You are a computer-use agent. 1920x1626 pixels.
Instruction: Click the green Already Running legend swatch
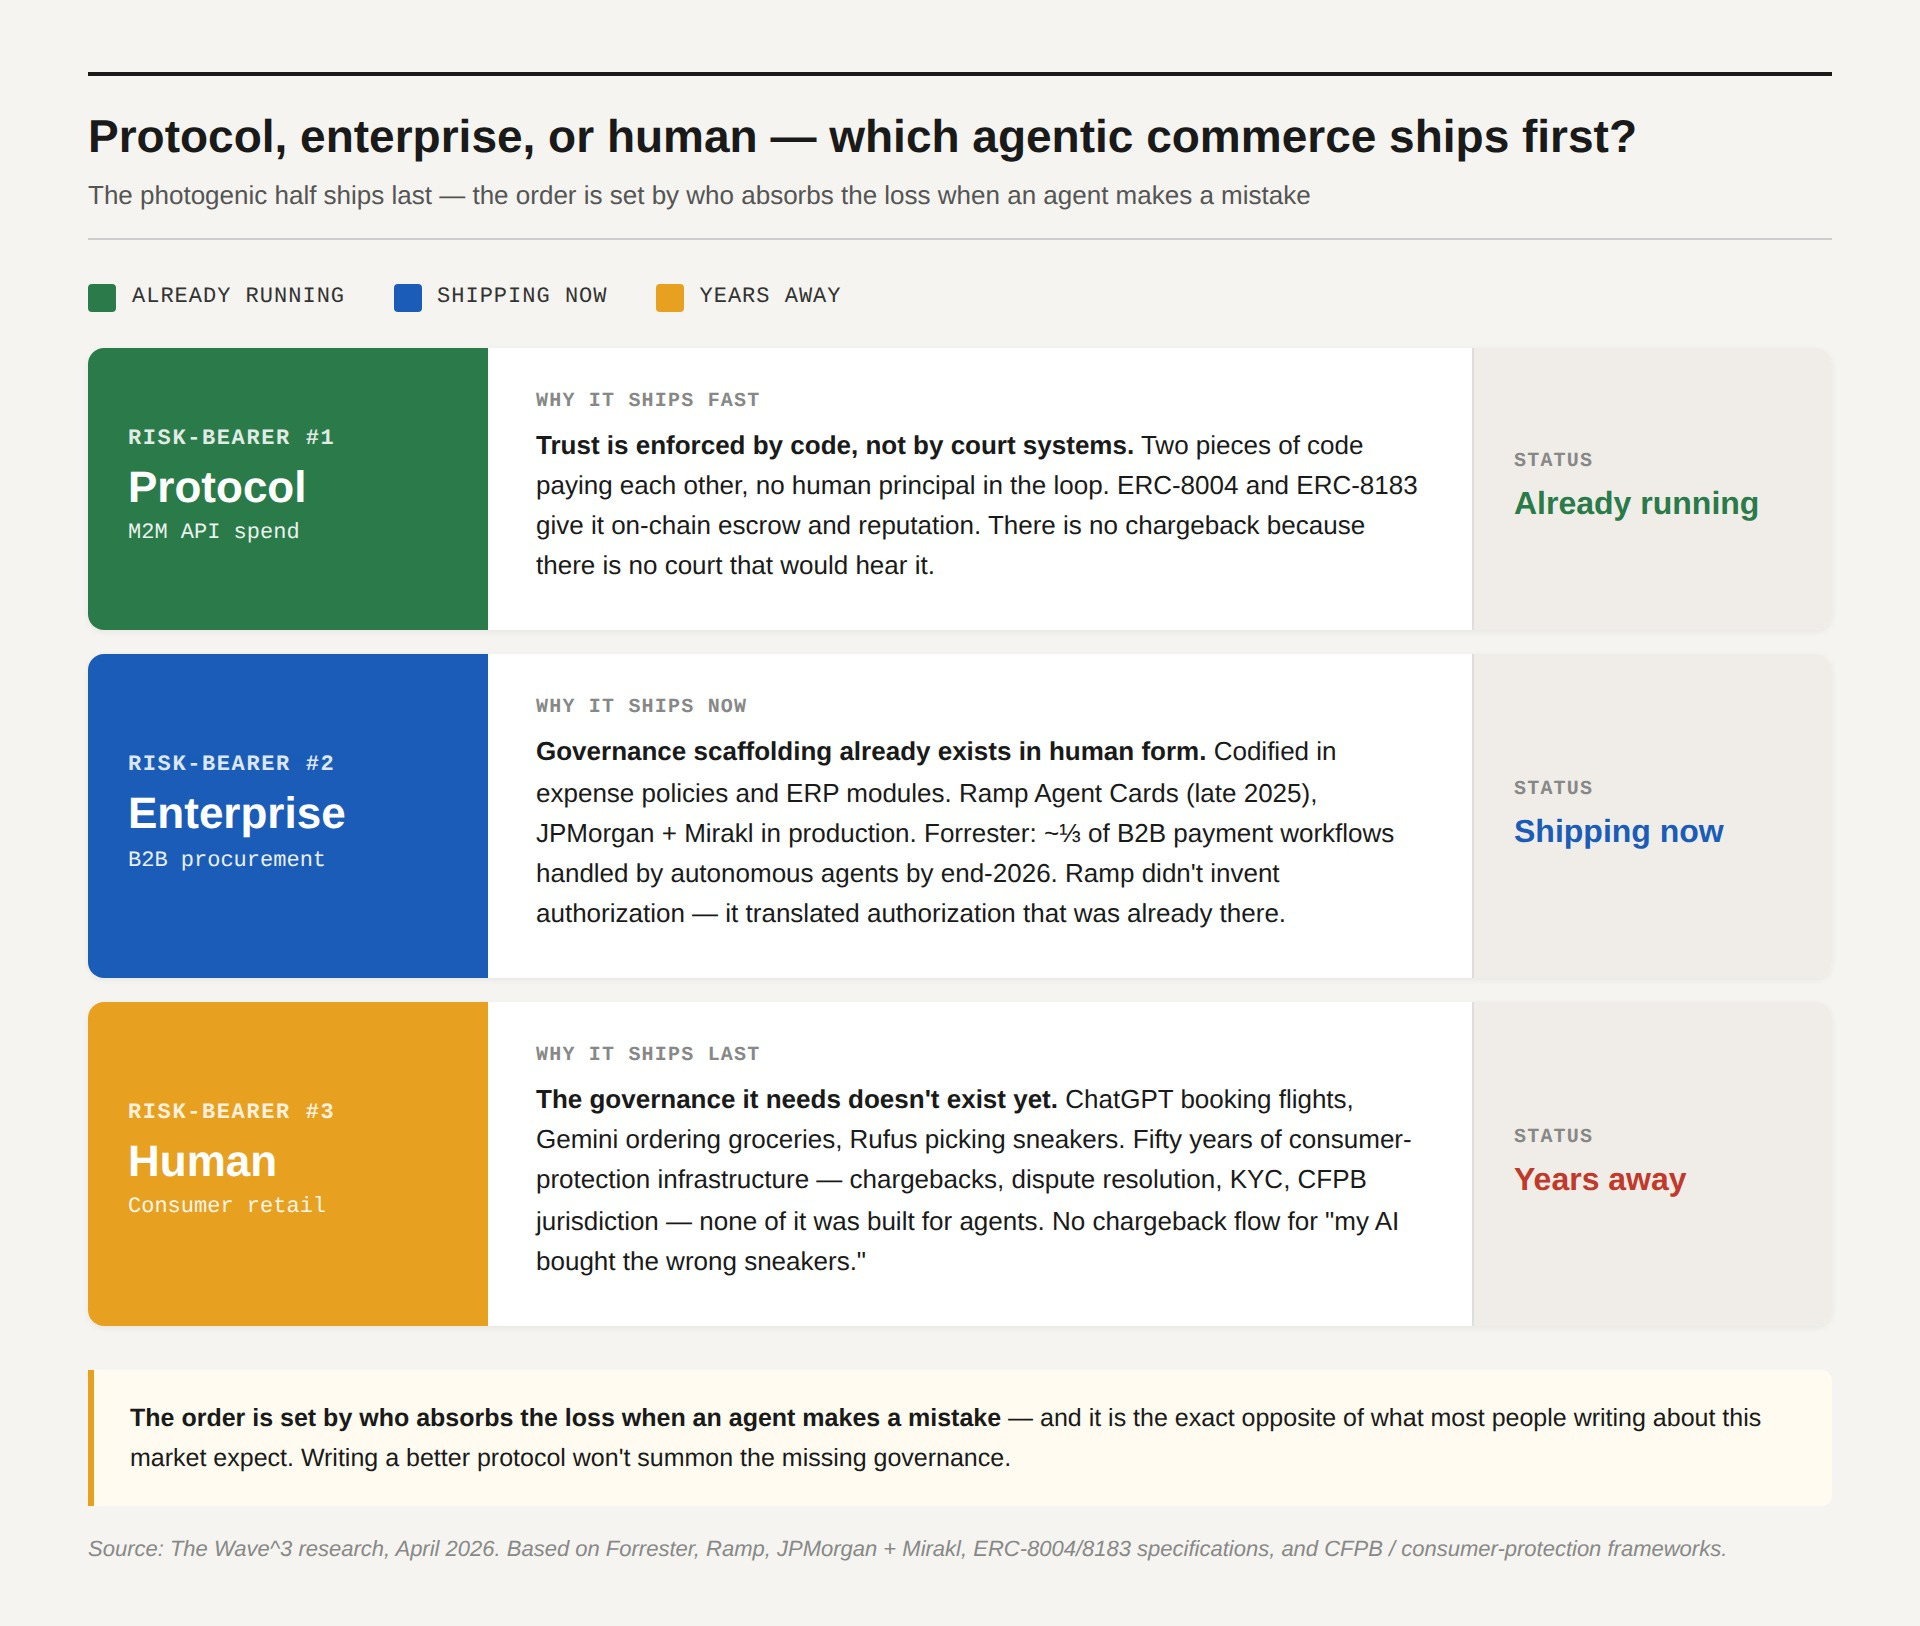pos(102,297)
